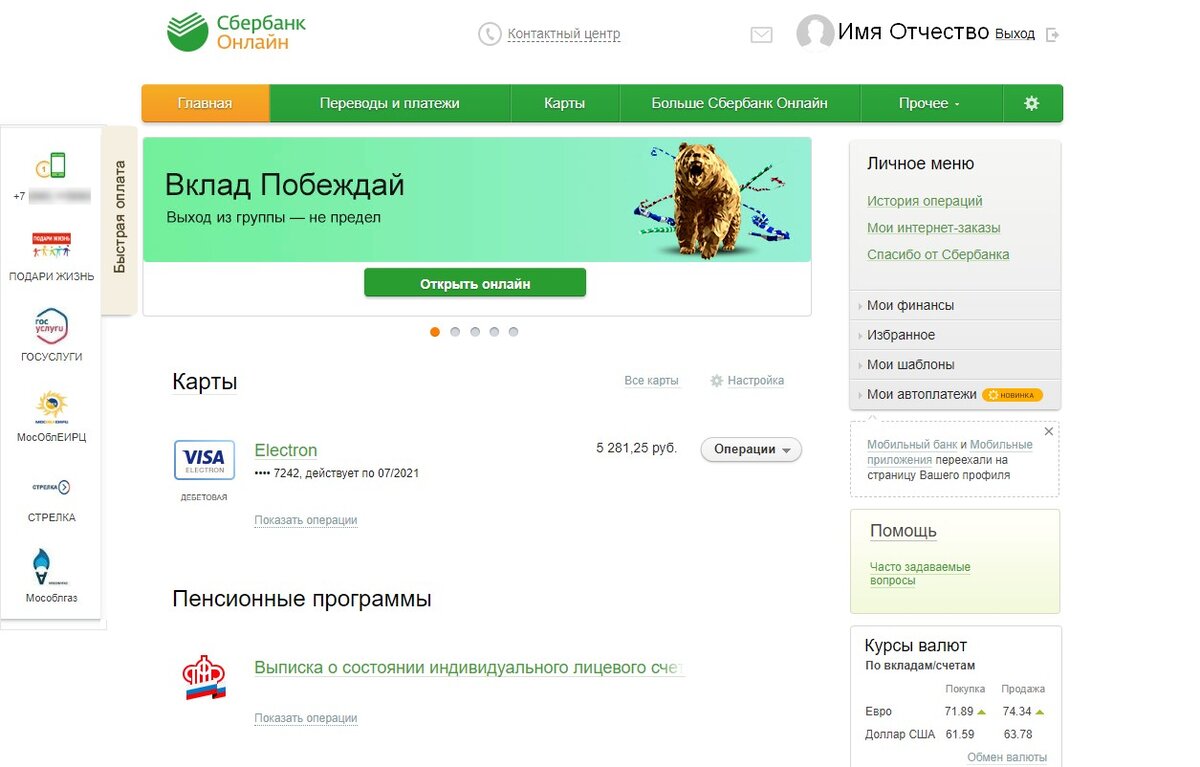The height and width of the screenshot is (767, 1200).
Task: Open the mail envelope icon
Action: (x=761, y=35)
